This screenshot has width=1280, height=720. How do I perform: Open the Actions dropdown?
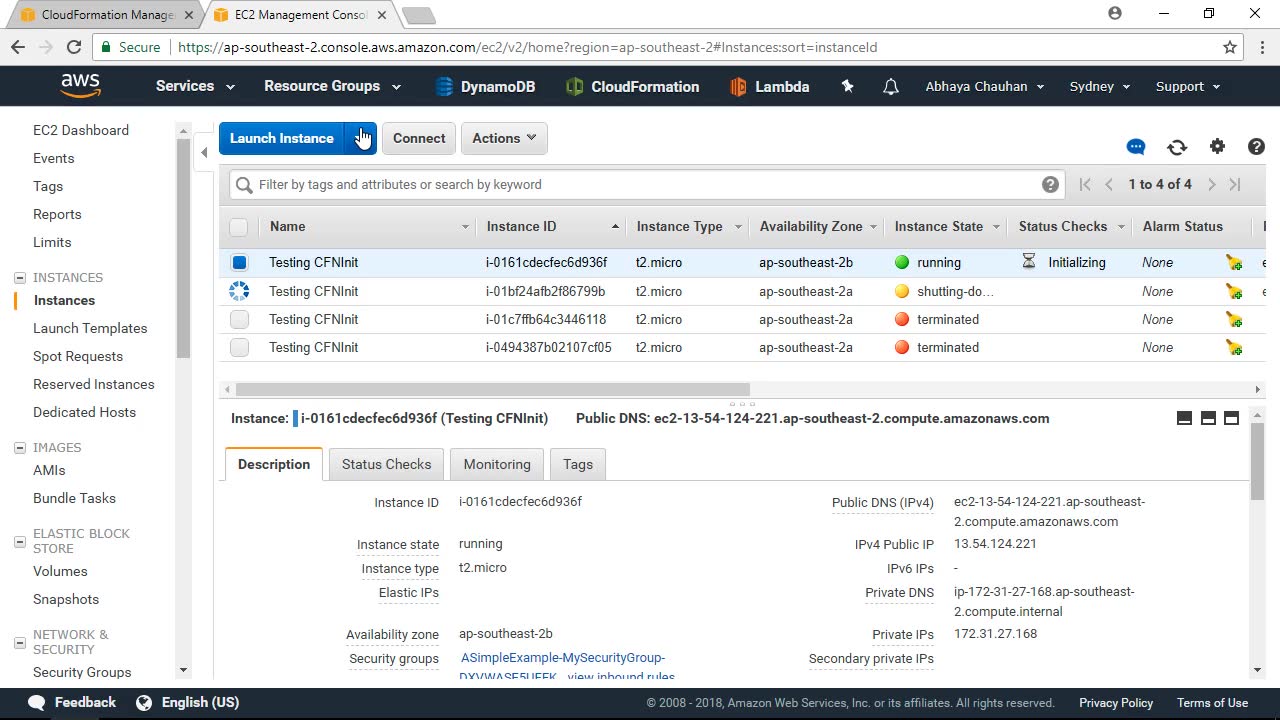pyautogui.click(x=505, y=138)
